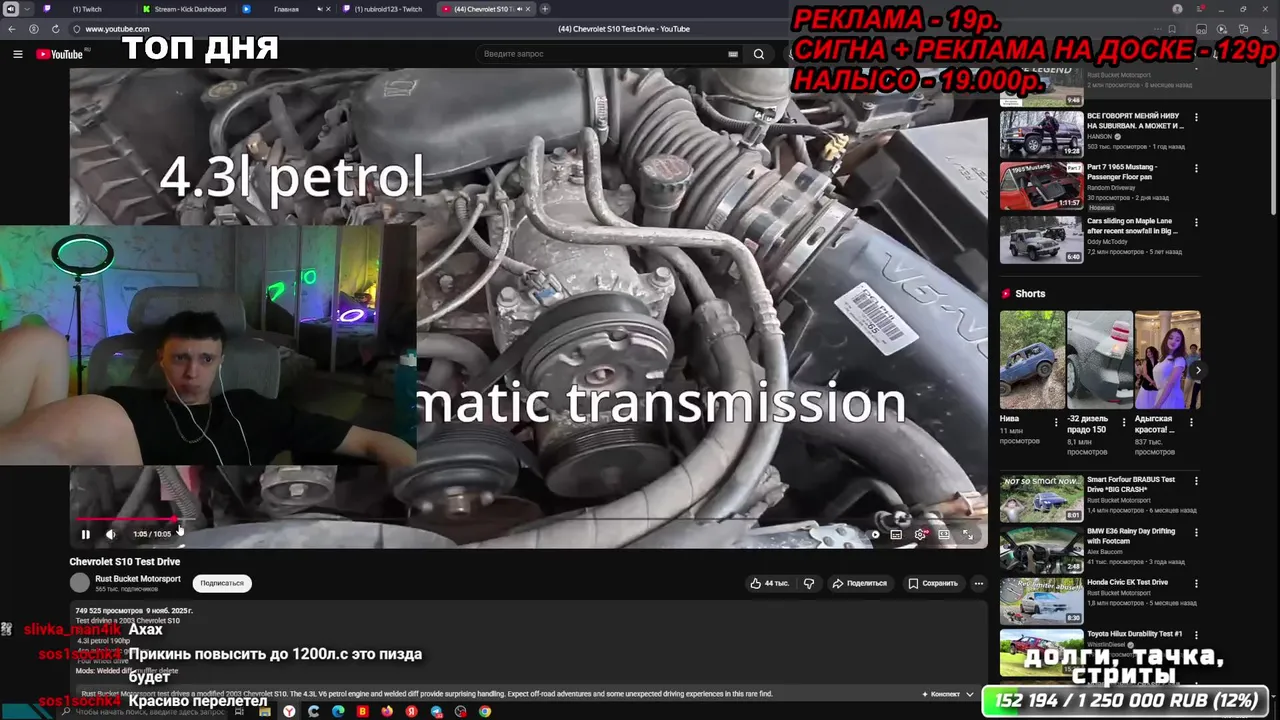Open options for Honda Civic EK video

pos(1196,585)
